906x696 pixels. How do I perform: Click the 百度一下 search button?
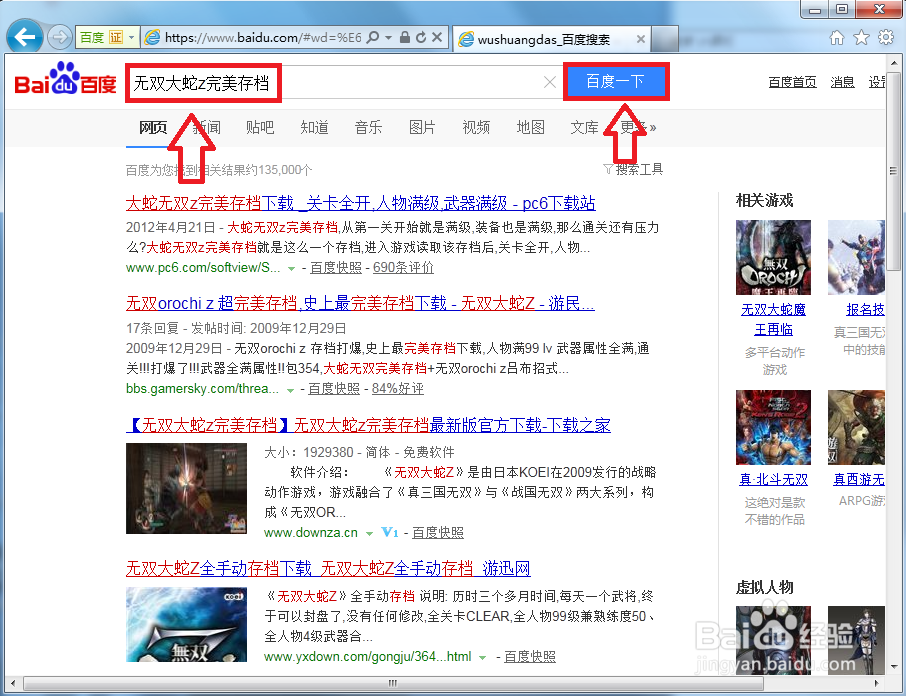[x=616, y=81]
